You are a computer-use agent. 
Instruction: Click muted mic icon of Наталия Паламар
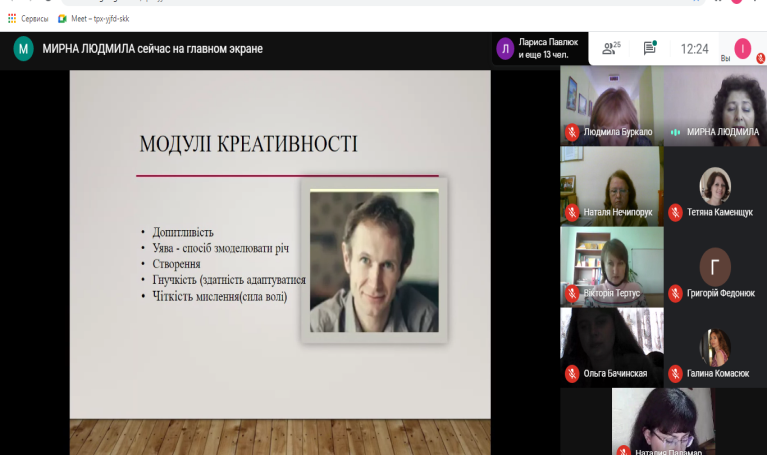(x=623, y=451)
